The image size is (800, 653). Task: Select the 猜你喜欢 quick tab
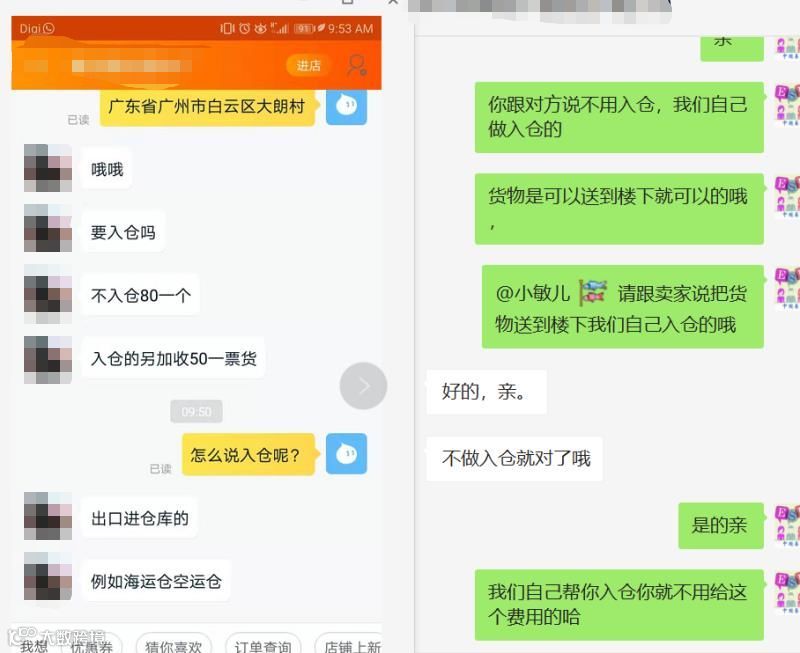coord(173,645)
